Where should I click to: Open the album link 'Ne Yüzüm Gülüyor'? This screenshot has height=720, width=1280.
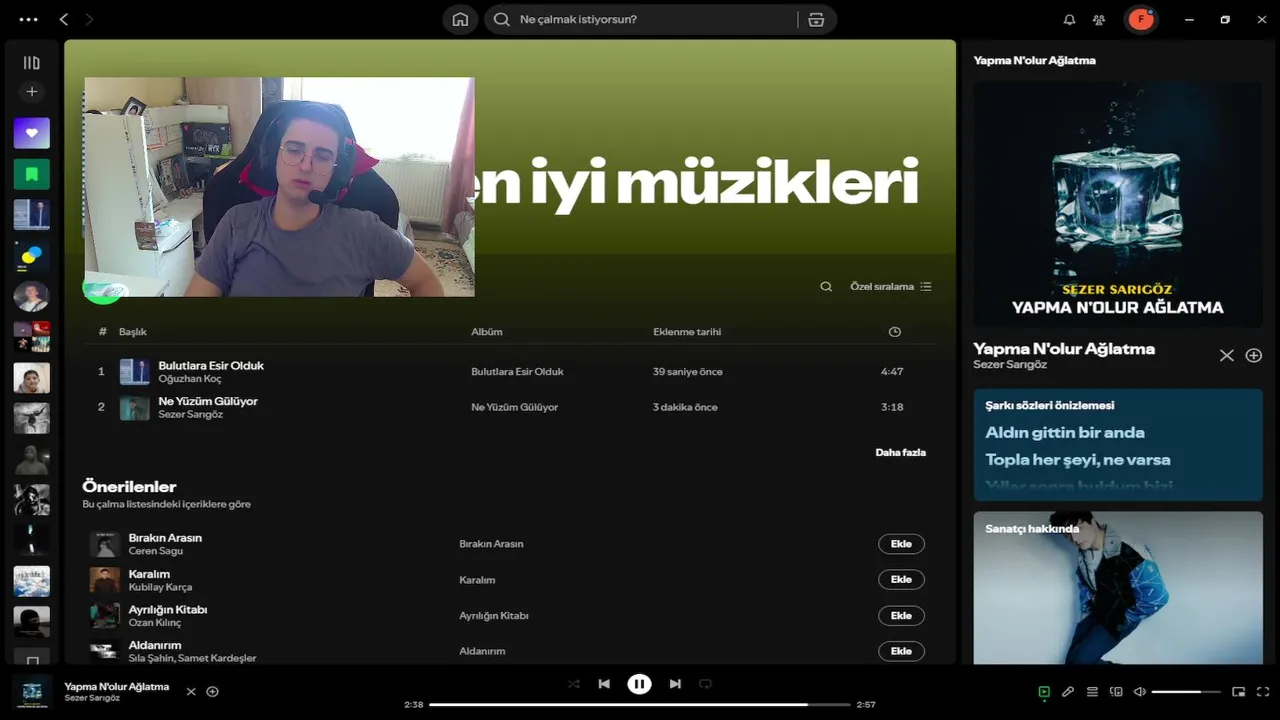point(515,407)
